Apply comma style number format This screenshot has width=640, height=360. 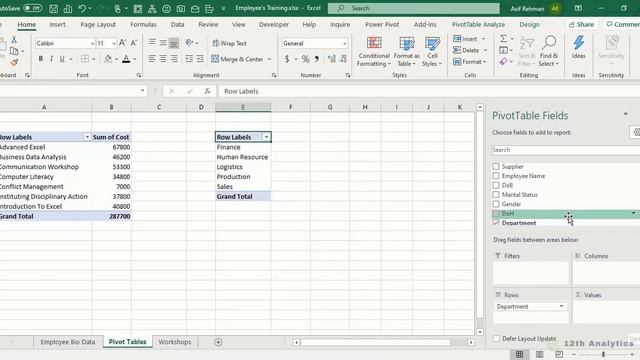317,59
